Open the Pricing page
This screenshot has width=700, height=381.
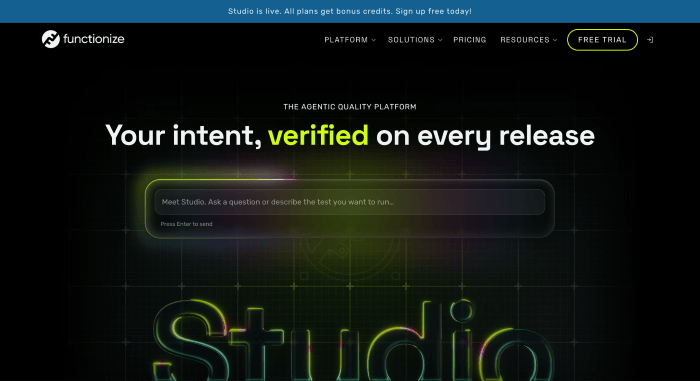[x=470, y=40]
